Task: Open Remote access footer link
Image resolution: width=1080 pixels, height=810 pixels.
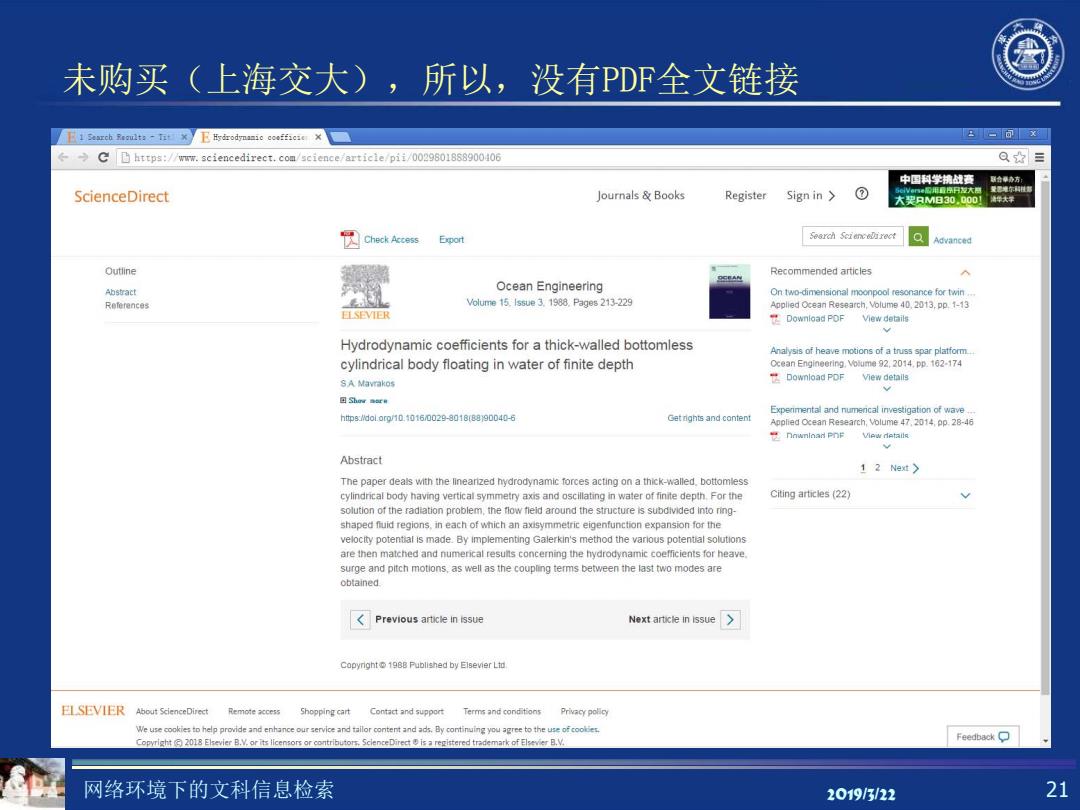Action: pos(254,712)
